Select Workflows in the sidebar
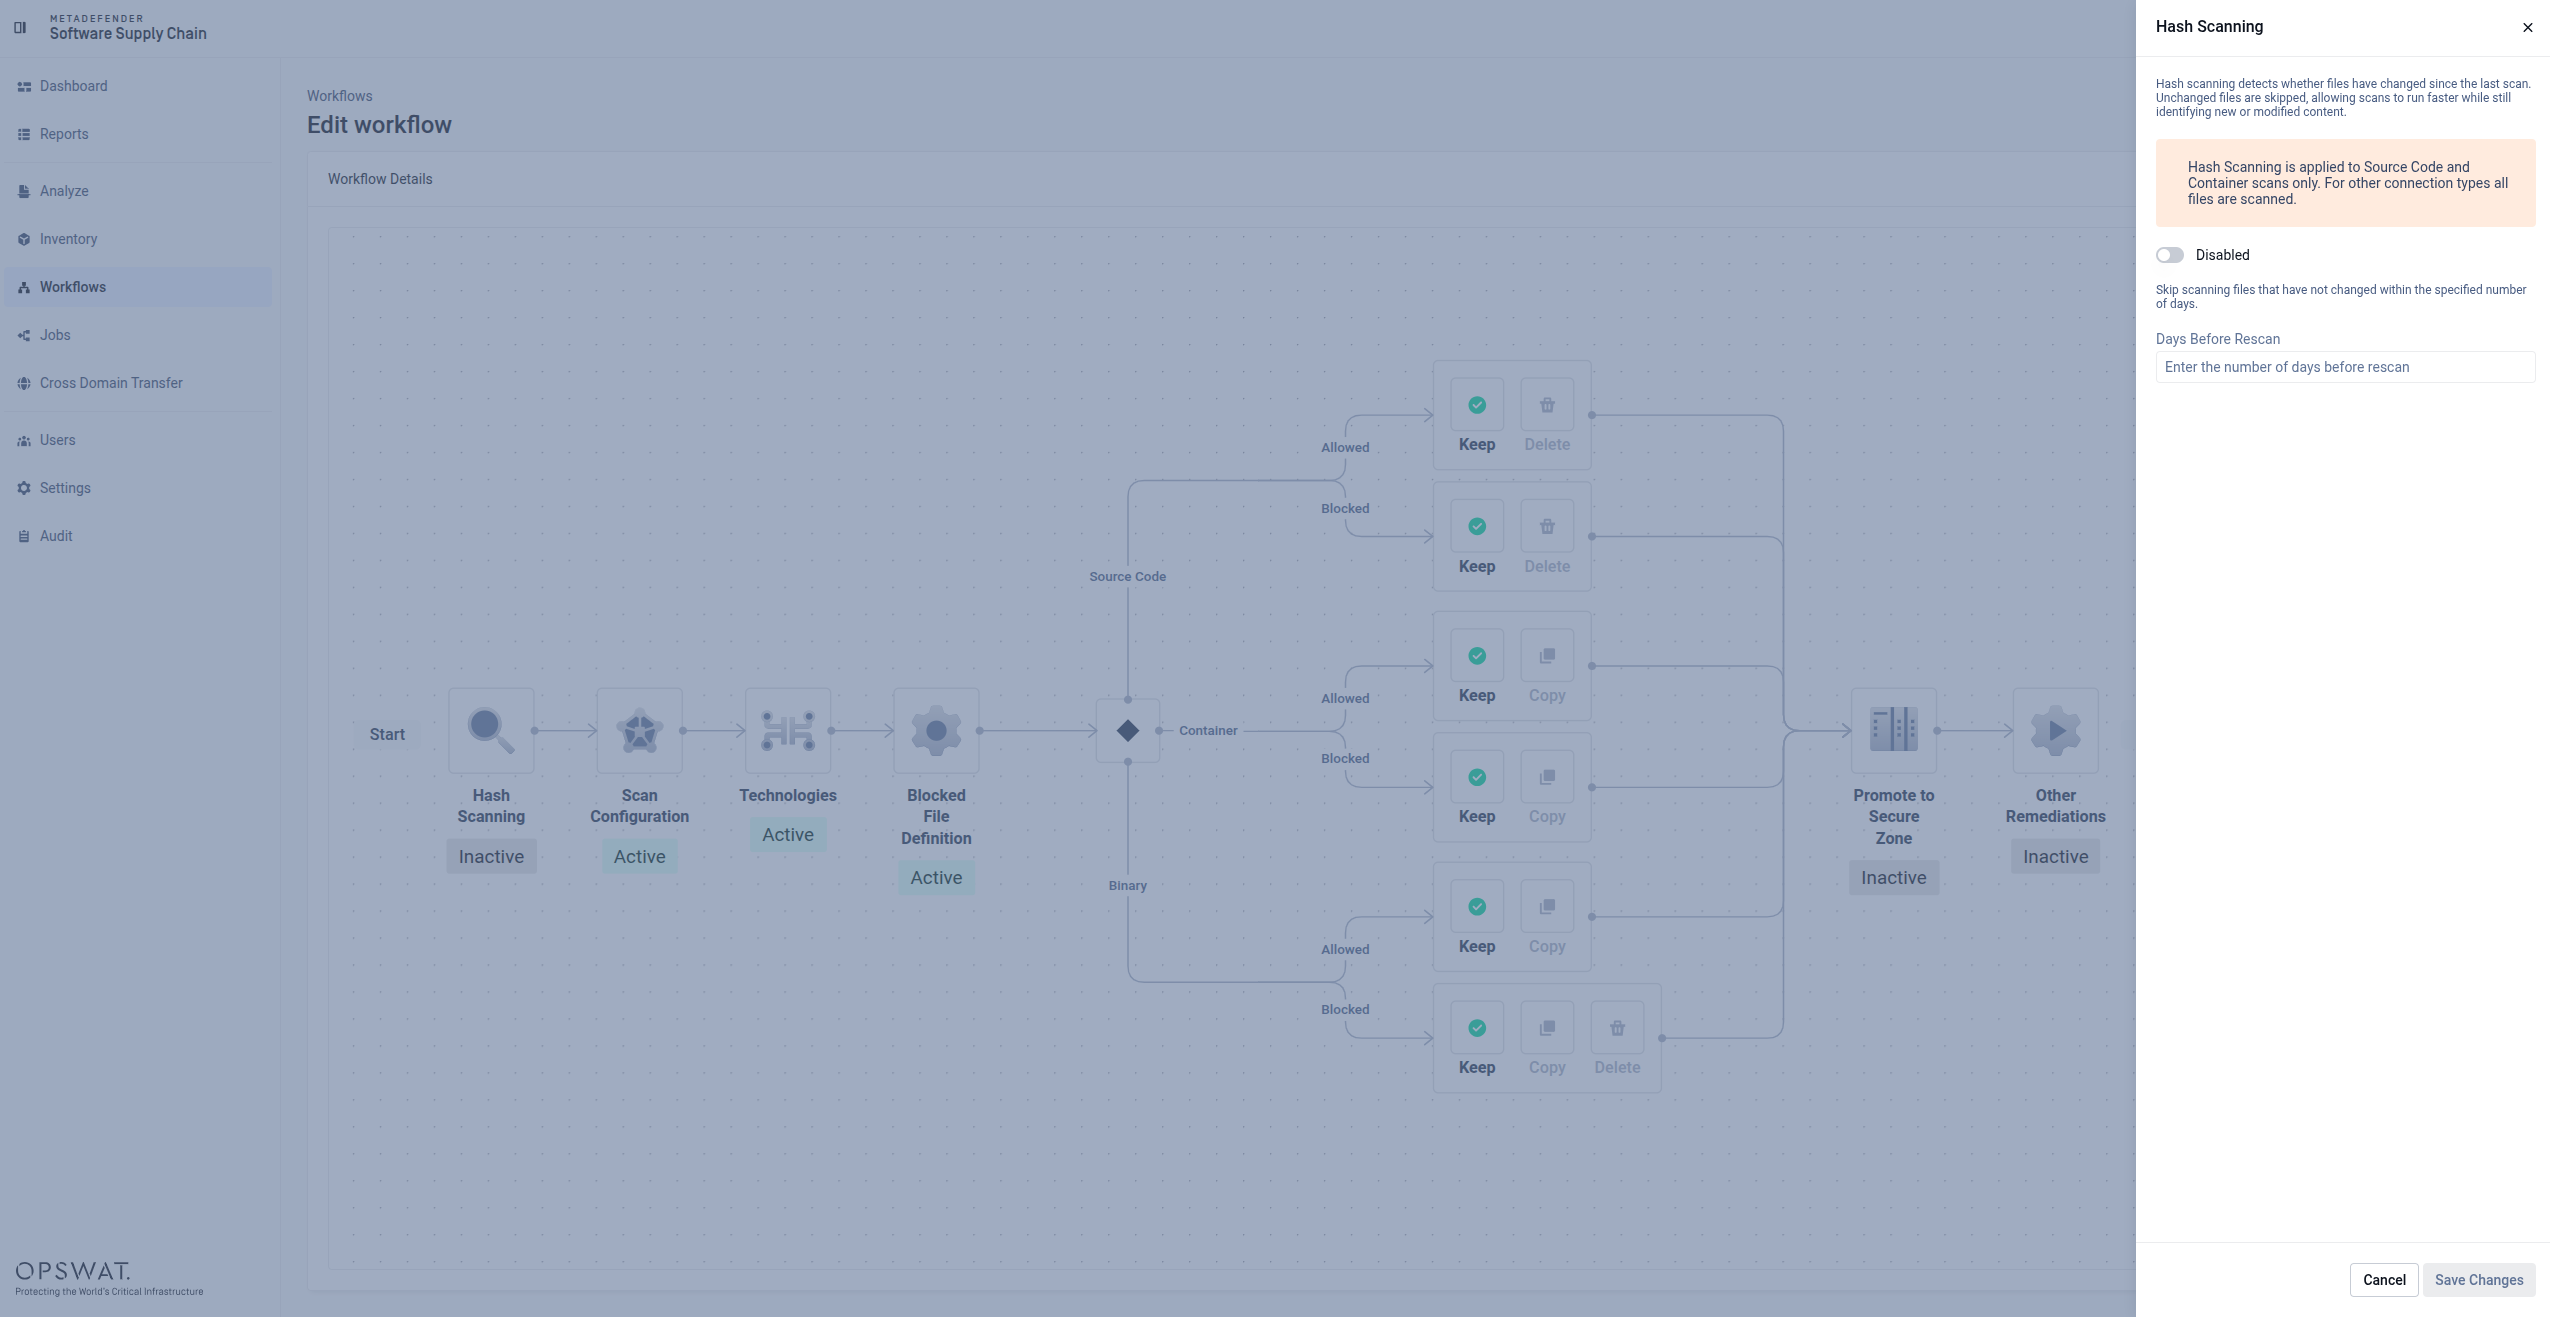The width and height of the screenshot is (2550, 1317). pyautogui.click(x=138, y=287)
